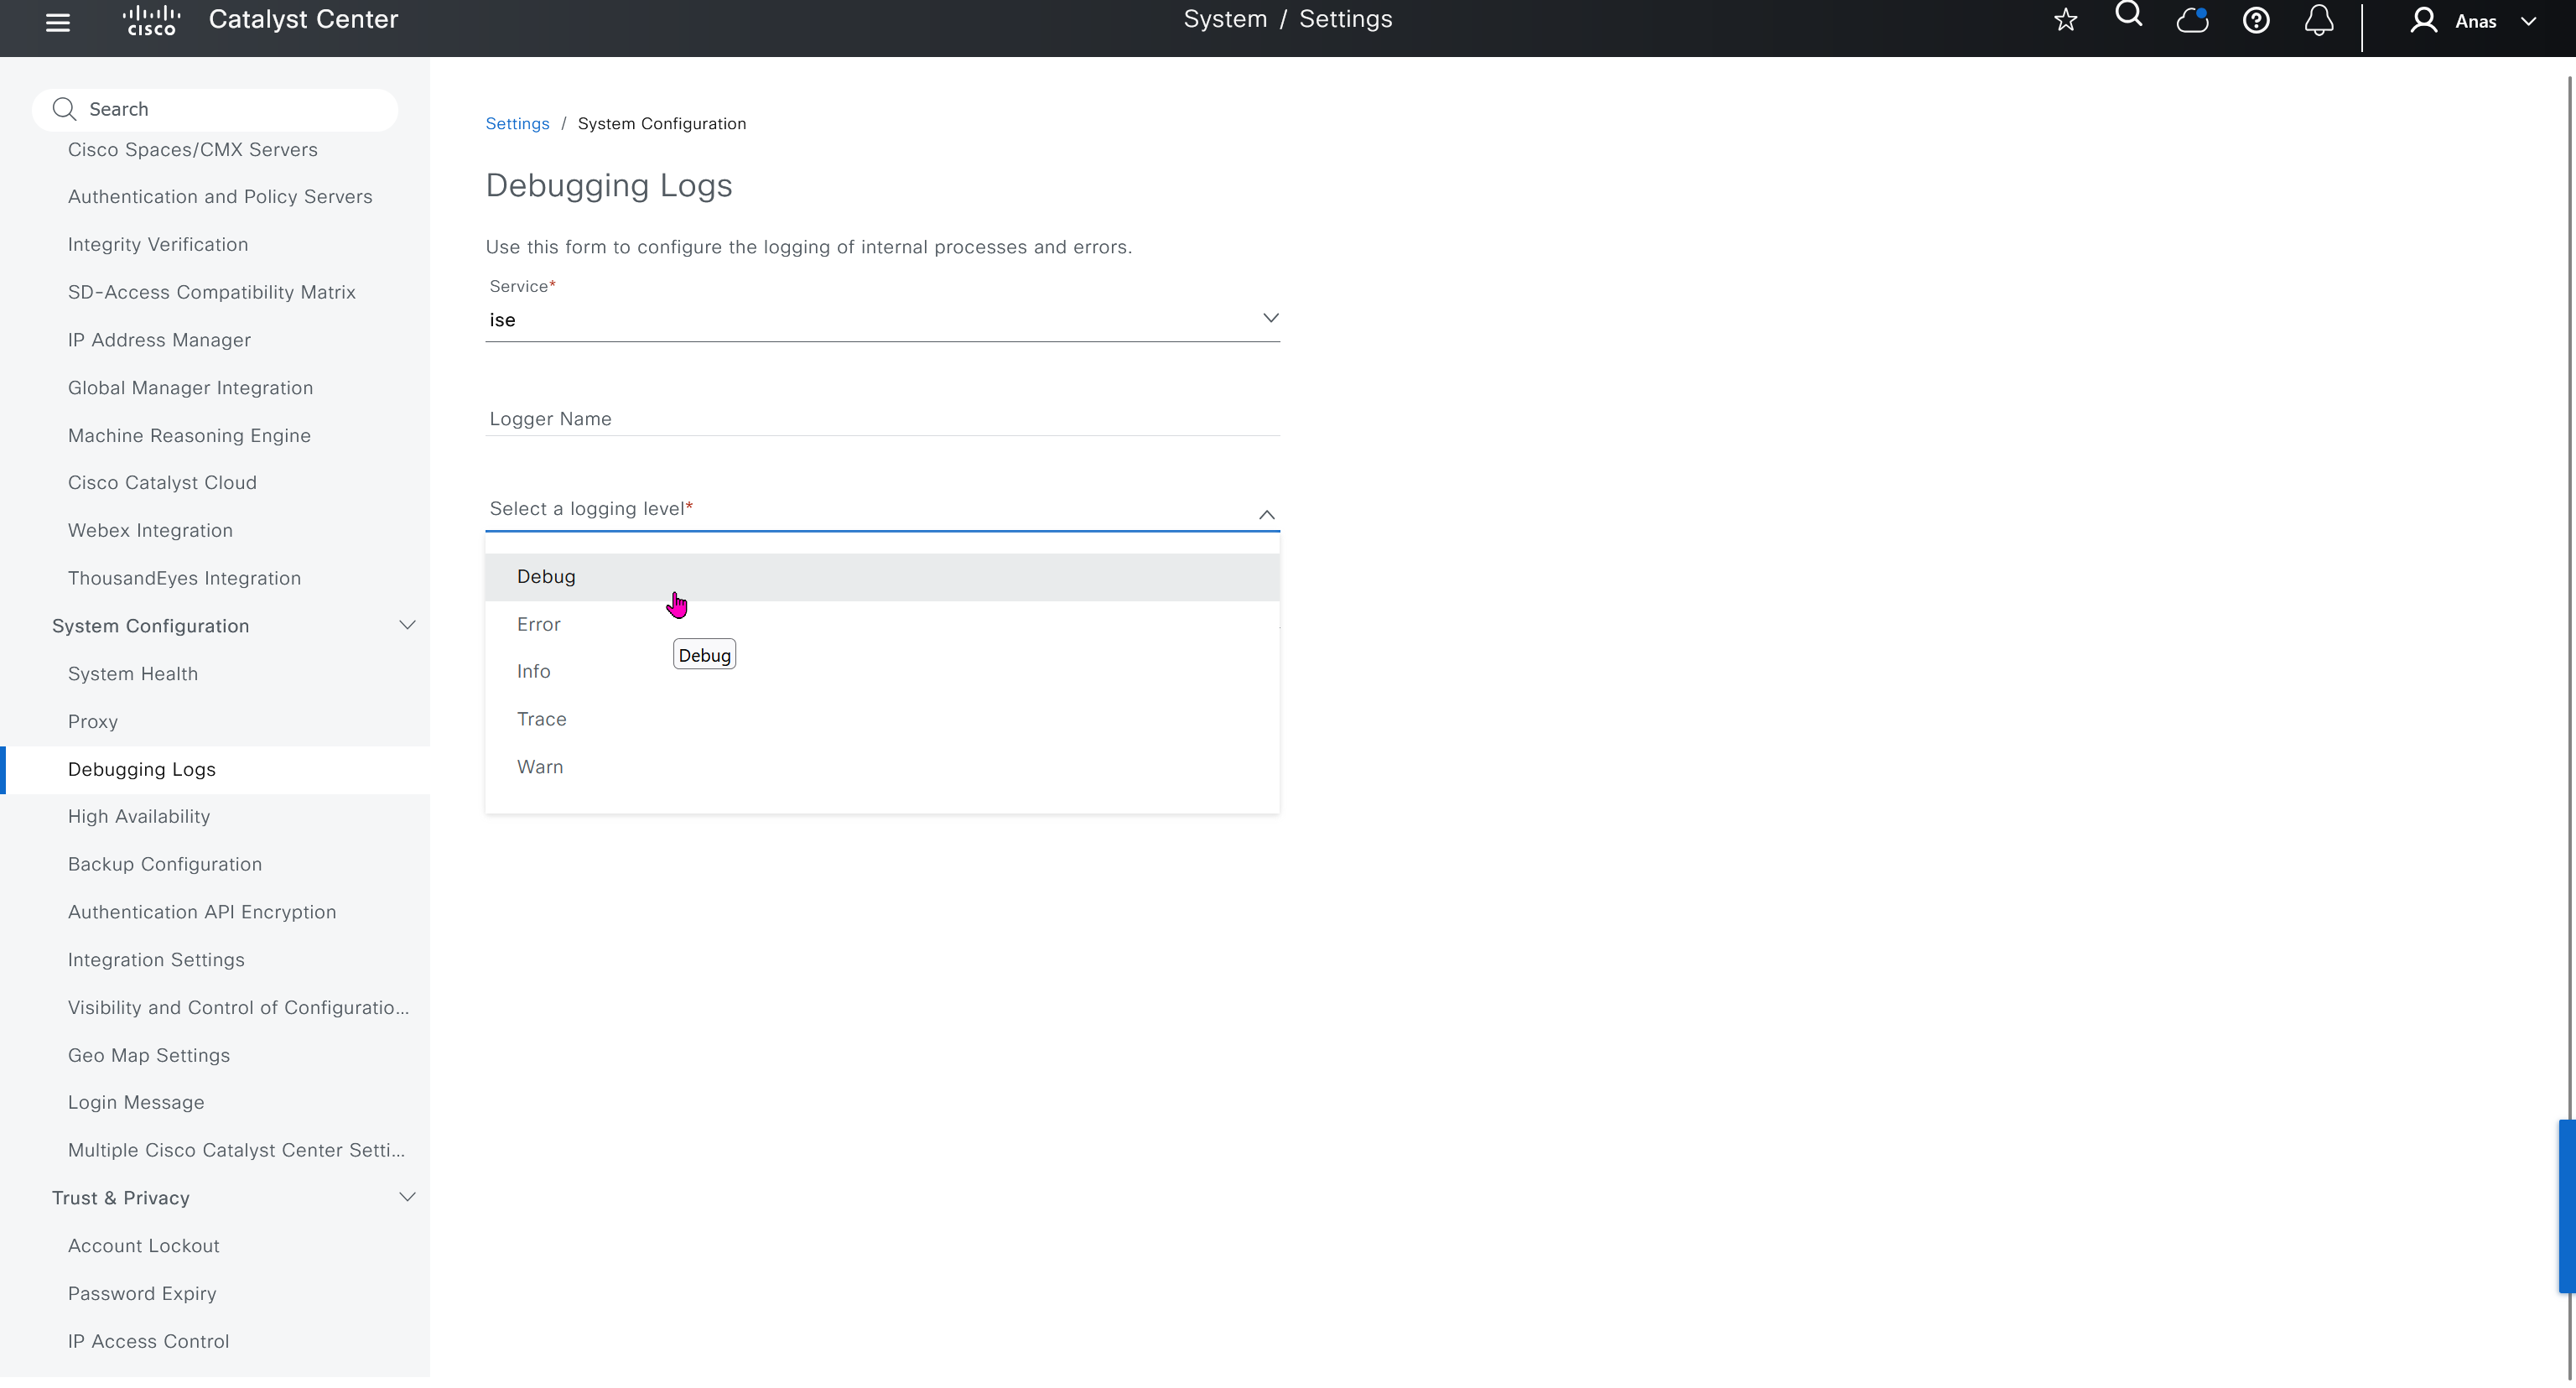Screen dimensions: 2576x1388
Task: Click the cloud status icon
Action: click(x=2192, y=20)
